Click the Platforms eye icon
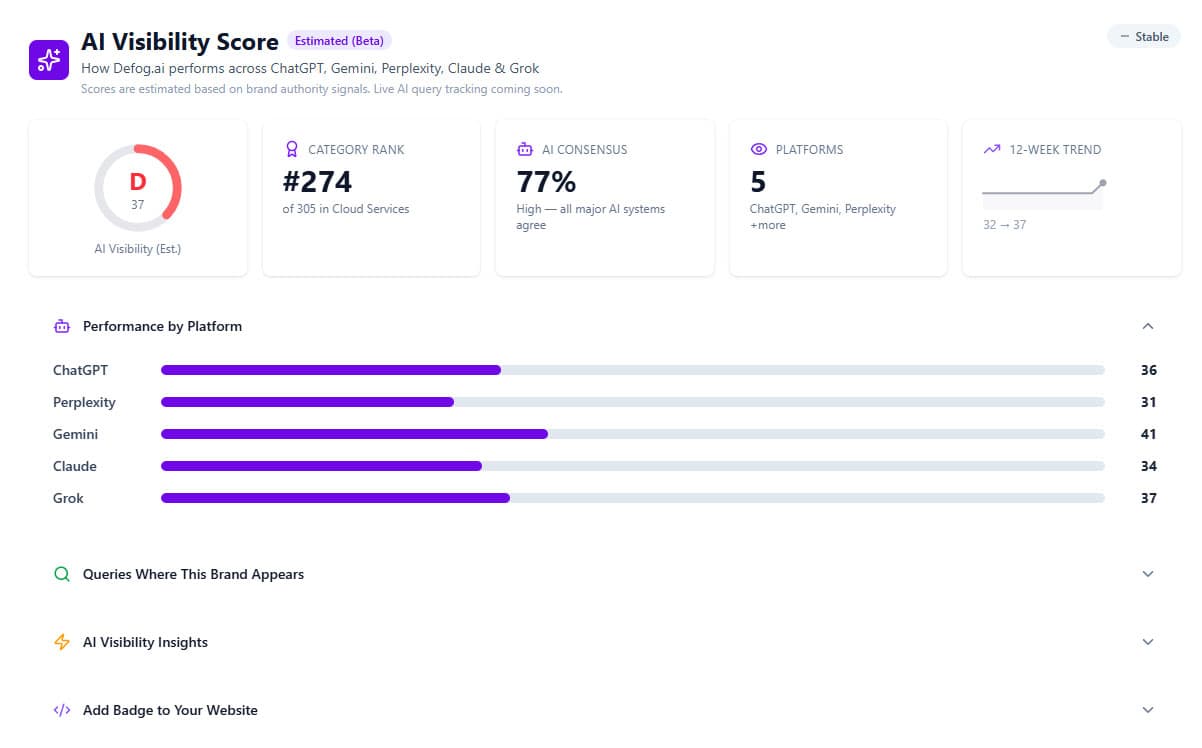This screenshot has height=748, width=1202. coord(759,149)
